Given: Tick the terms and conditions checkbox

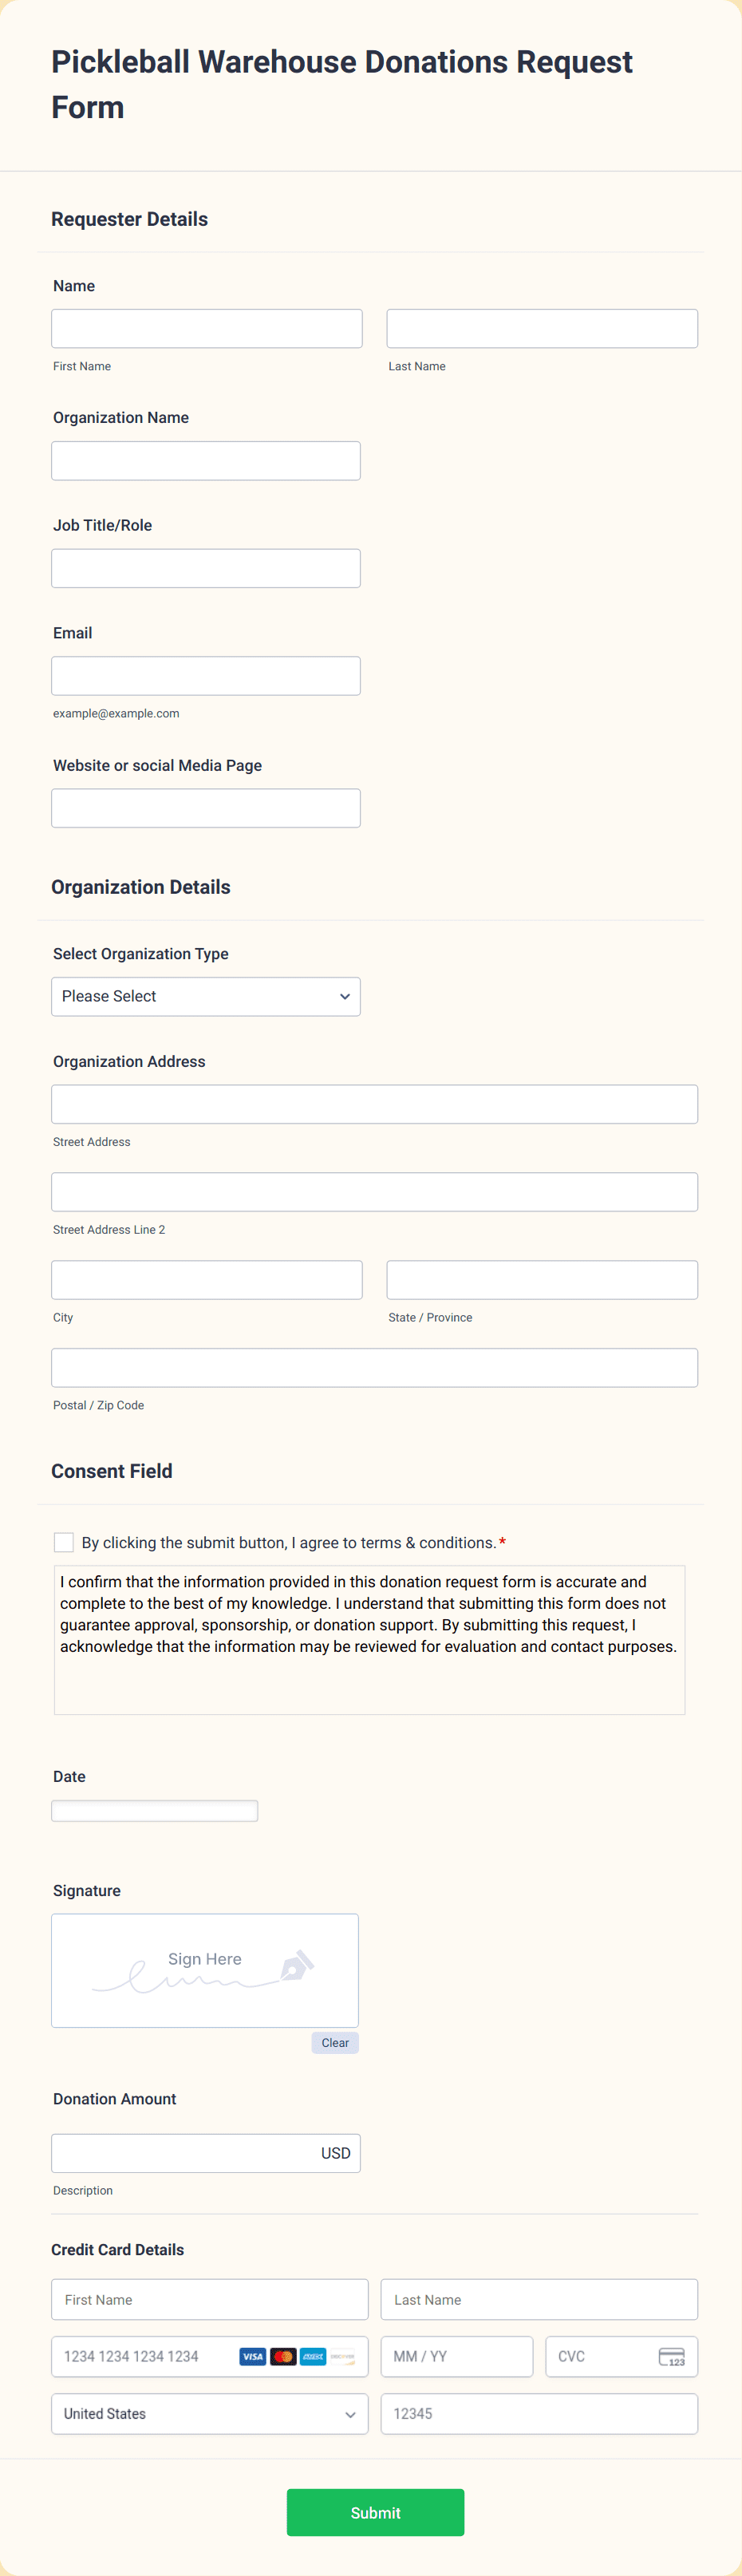Looking at the screenshot, I should [64, 1542].
